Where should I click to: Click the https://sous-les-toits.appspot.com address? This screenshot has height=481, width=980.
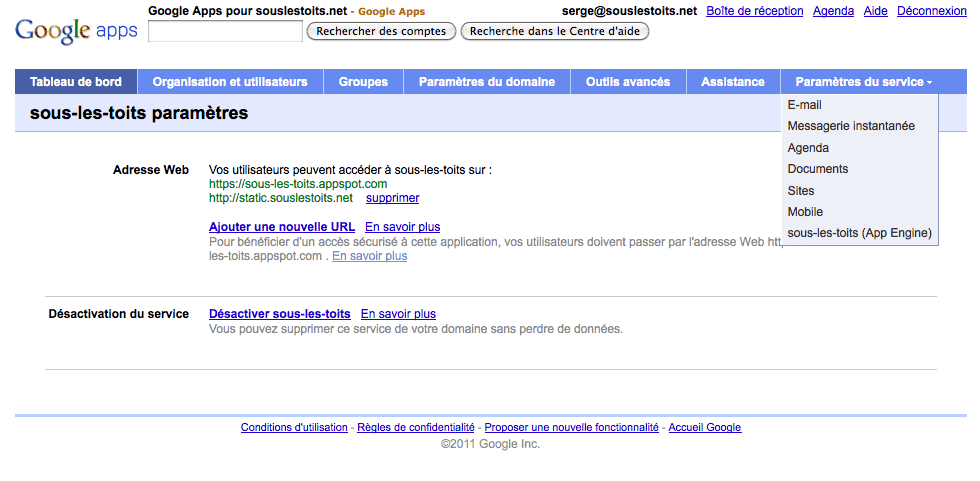[298, 184]
